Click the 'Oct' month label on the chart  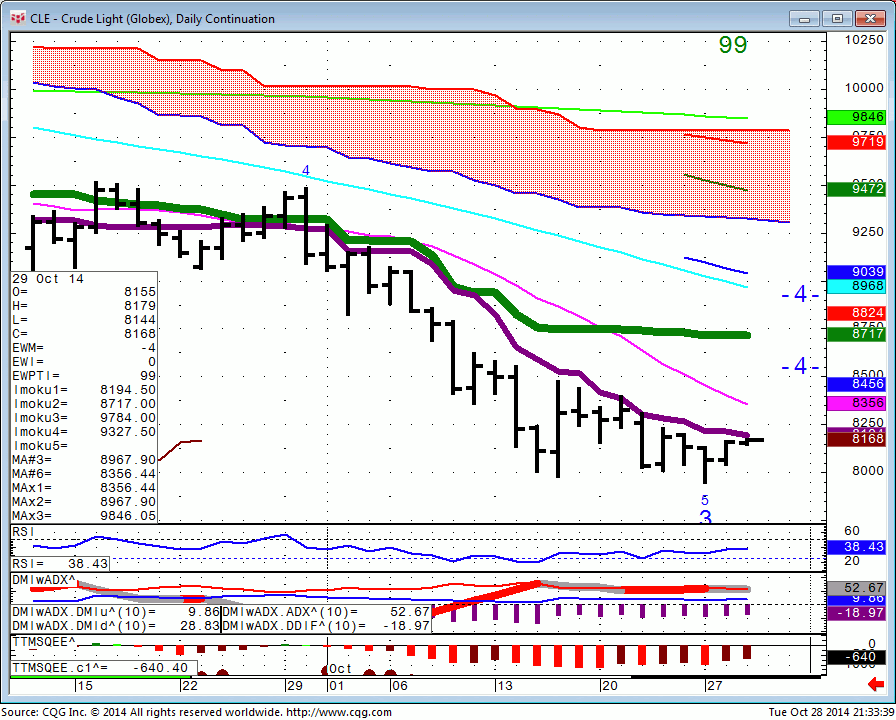pyautogui.click(x=341, y=669)
